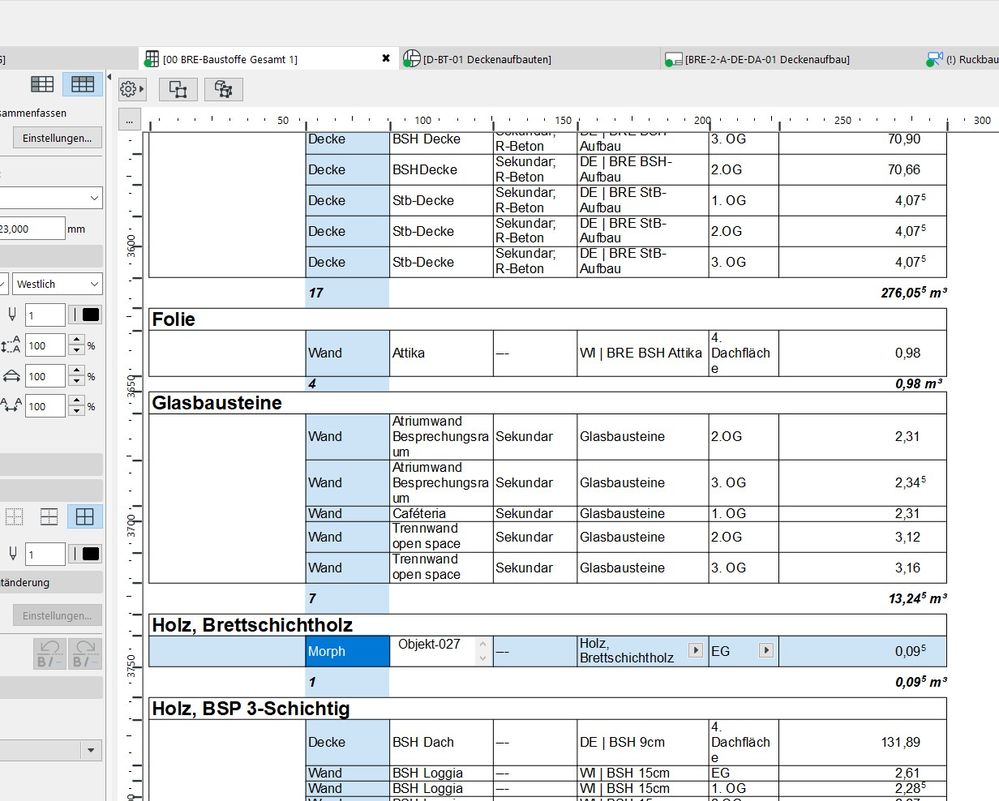Click the 23,000 mm height field
The width and height of the screenshot is (999, 801).
(32, 228)
